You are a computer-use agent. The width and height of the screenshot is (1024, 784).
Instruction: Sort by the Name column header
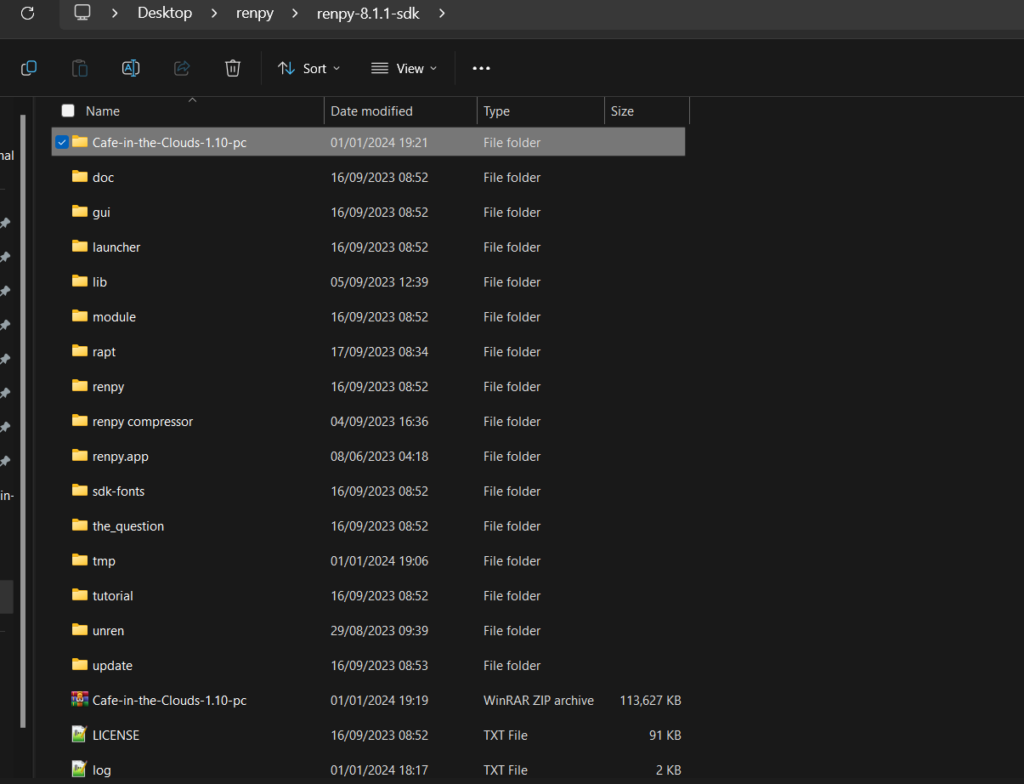(x=103, y=111)
